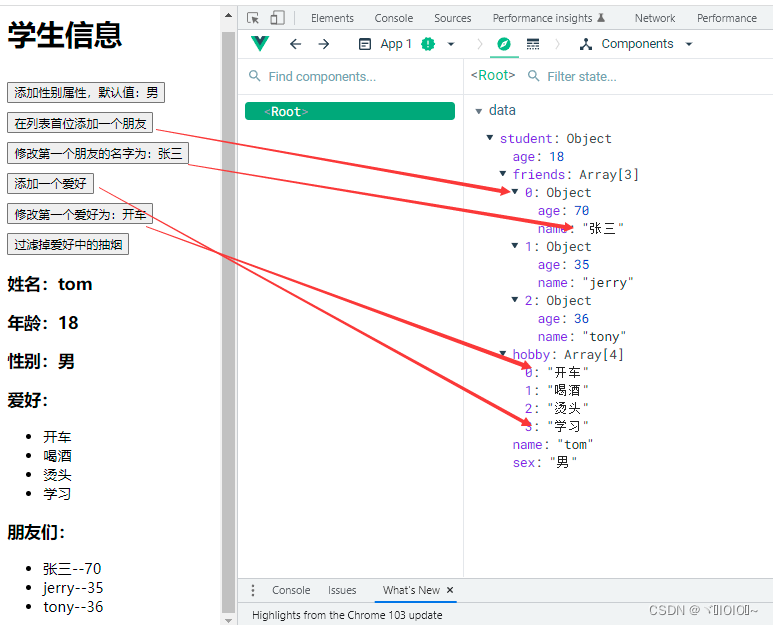Click the 添加性别属性 button

(86, 93)
